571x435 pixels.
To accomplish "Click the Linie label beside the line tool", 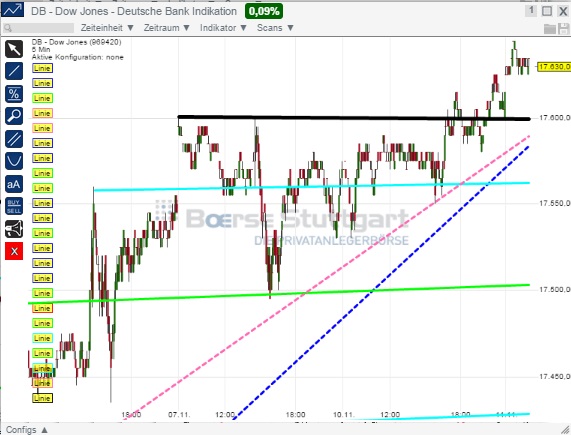I will [42, 68].
